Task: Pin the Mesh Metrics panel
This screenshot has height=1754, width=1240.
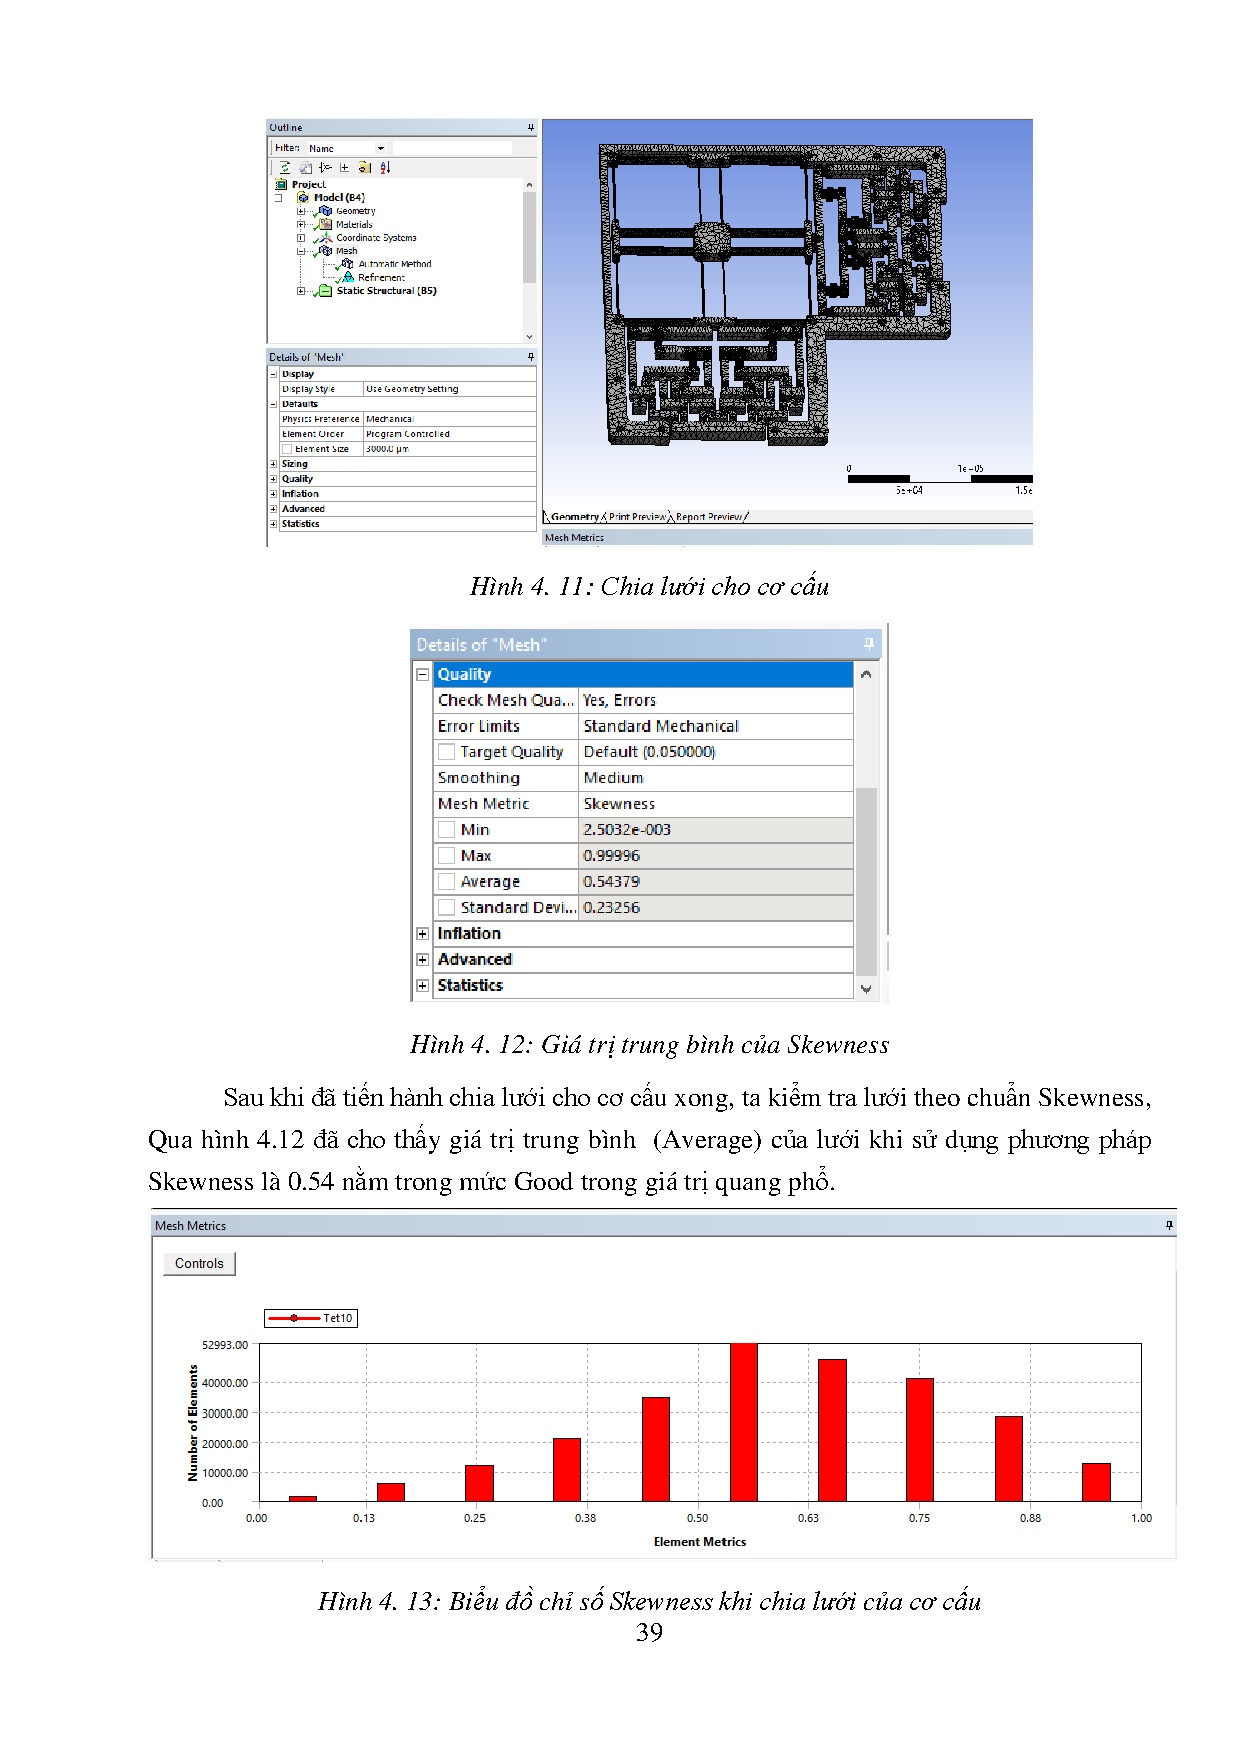Action: (x=1168, y=1225)
